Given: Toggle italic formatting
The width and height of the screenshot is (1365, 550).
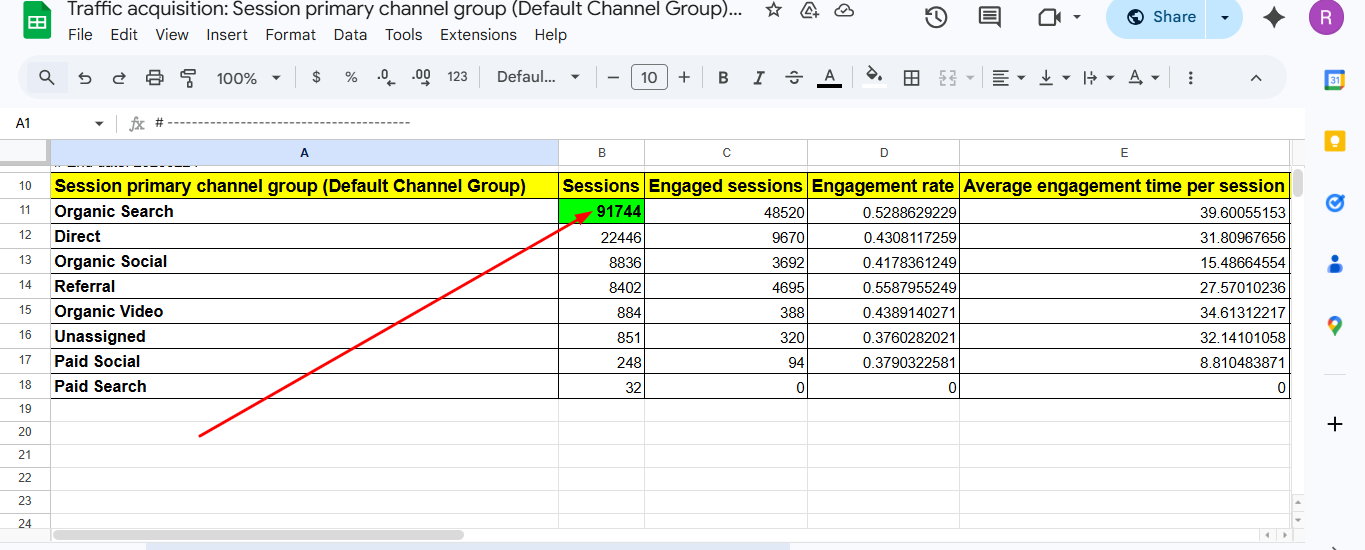Looking at the screenshot, I should (x=758, y=78).
